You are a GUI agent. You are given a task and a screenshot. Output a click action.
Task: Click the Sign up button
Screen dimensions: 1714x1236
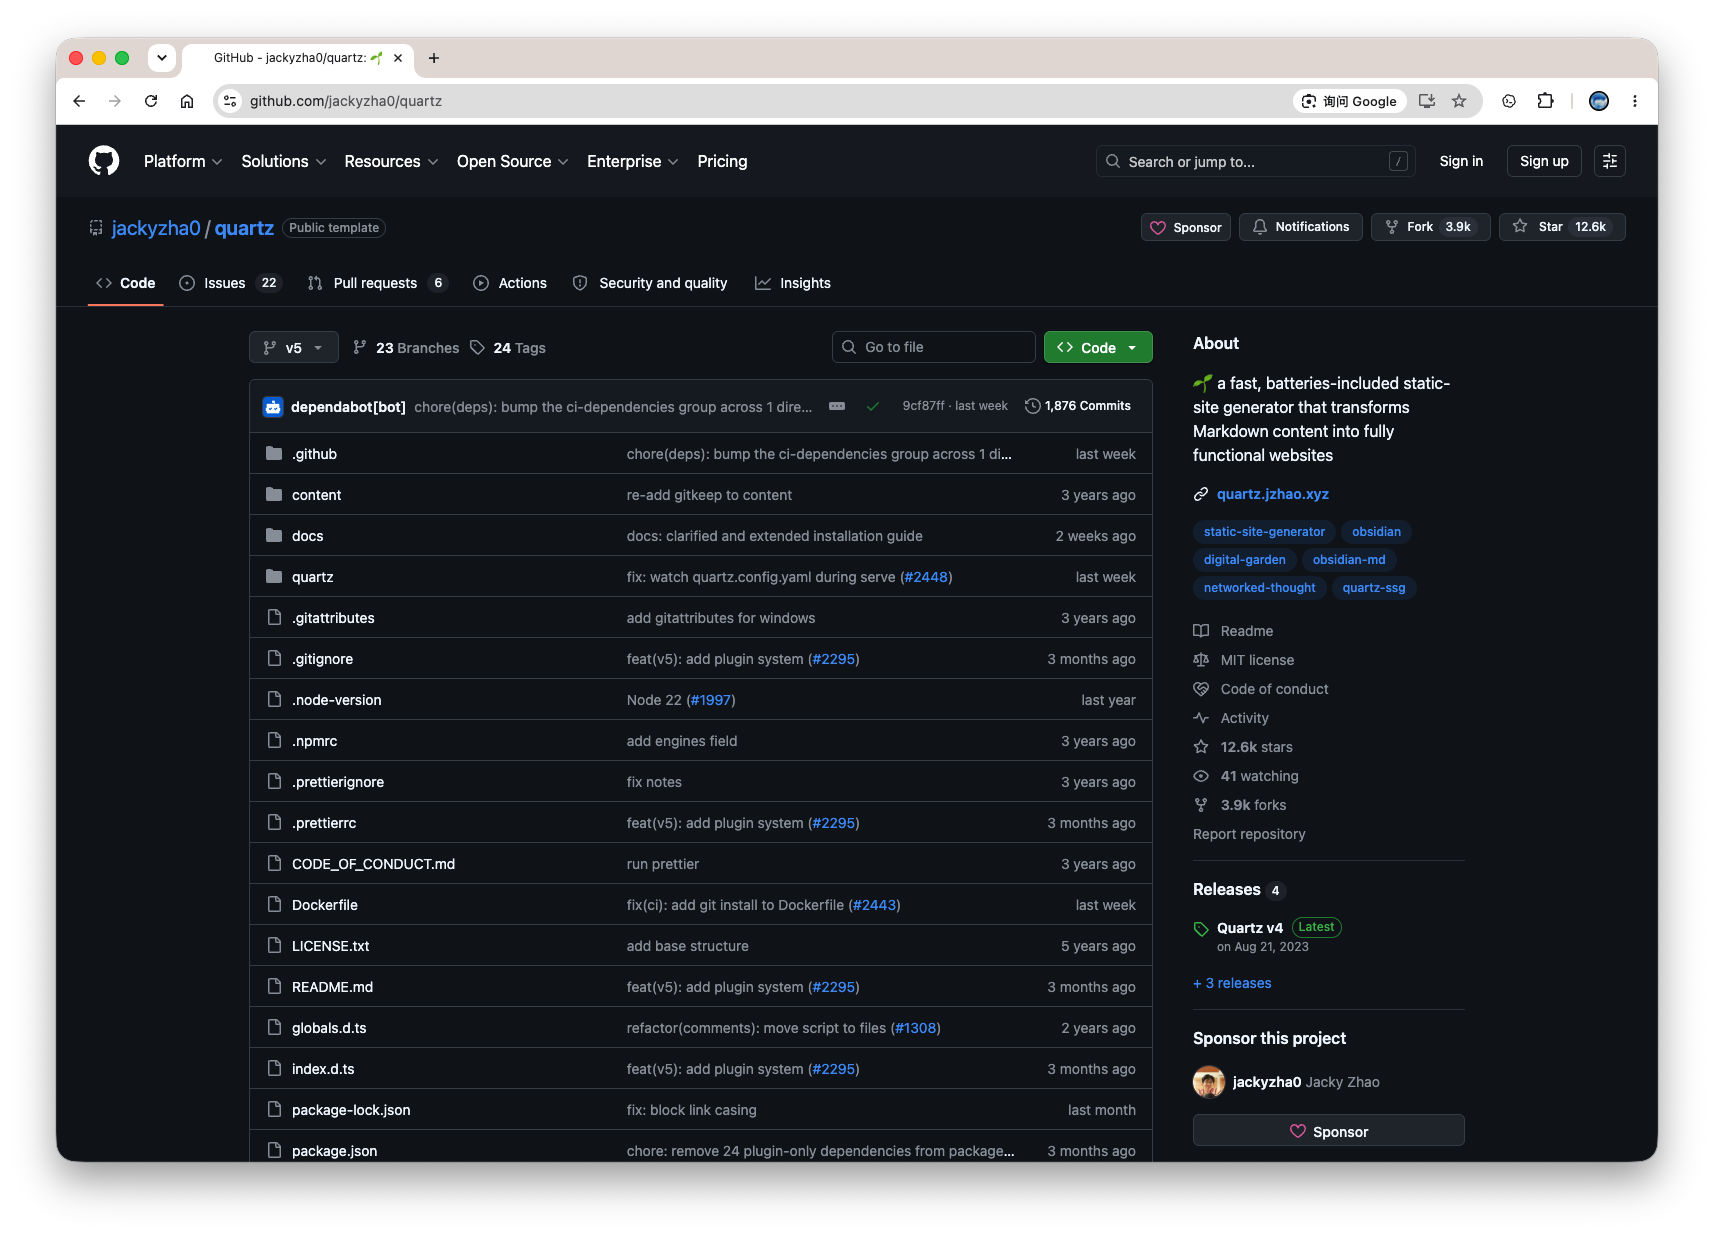point(1544,161)
